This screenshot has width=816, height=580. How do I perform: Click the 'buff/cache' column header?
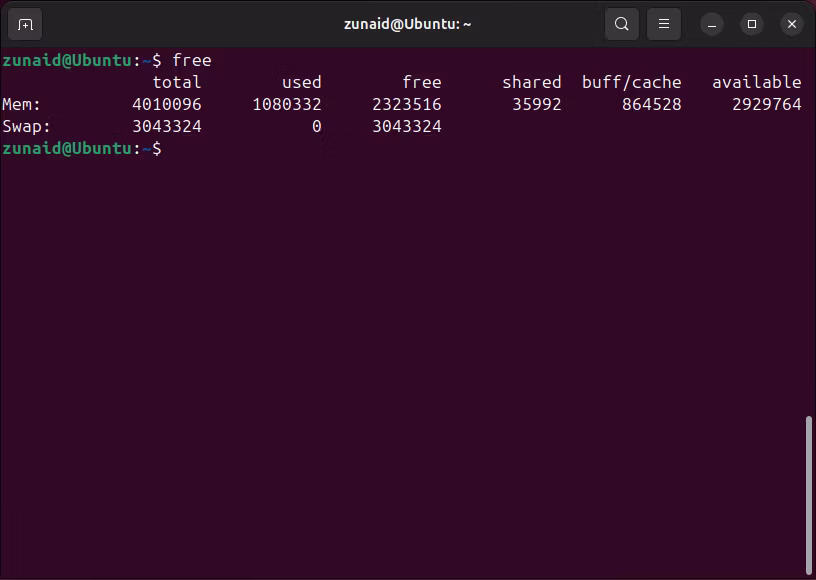tap(631, 82)
